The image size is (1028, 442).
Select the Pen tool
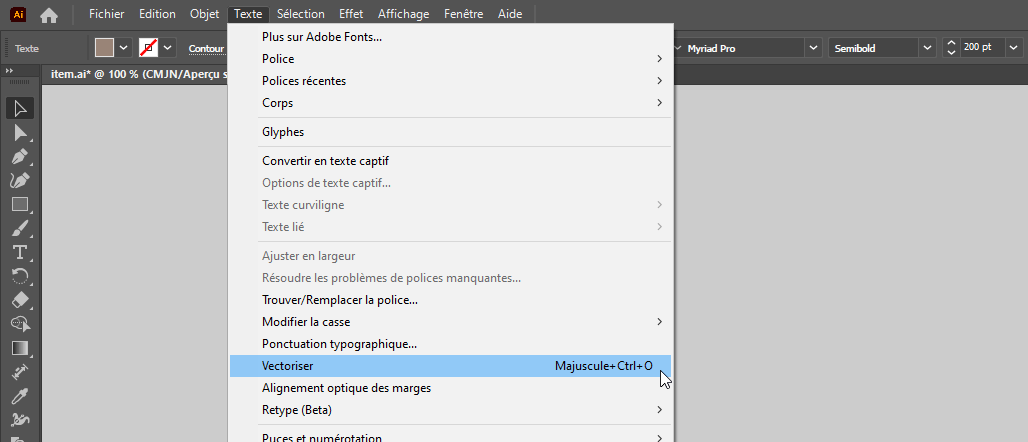coord(20,157)
